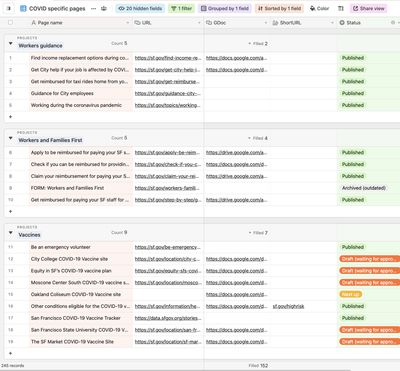Image resolution: width=400 pixels, height=371 pixels.
Task: Open the sf.gov/get-city-help URL link
Action: (168, 70)
